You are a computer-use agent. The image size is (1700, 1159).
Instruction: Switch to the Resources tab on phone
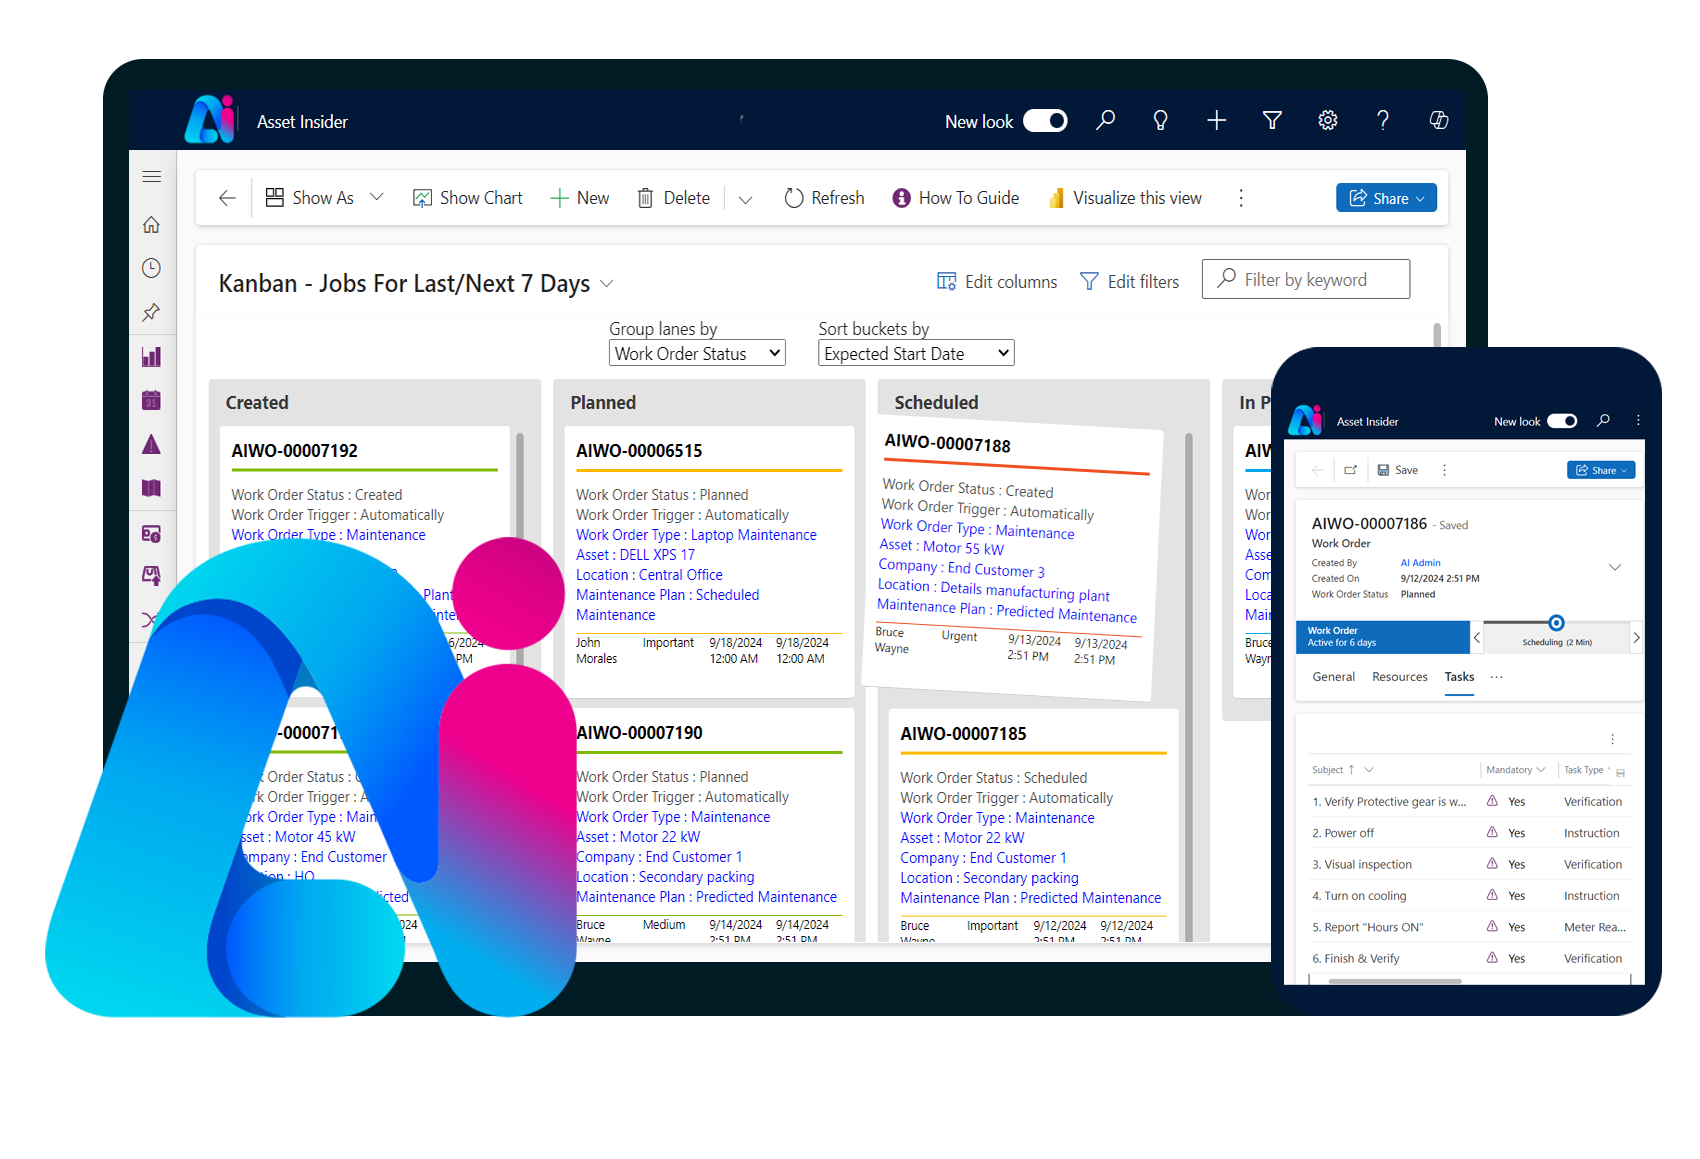(x=1400, y=677)
